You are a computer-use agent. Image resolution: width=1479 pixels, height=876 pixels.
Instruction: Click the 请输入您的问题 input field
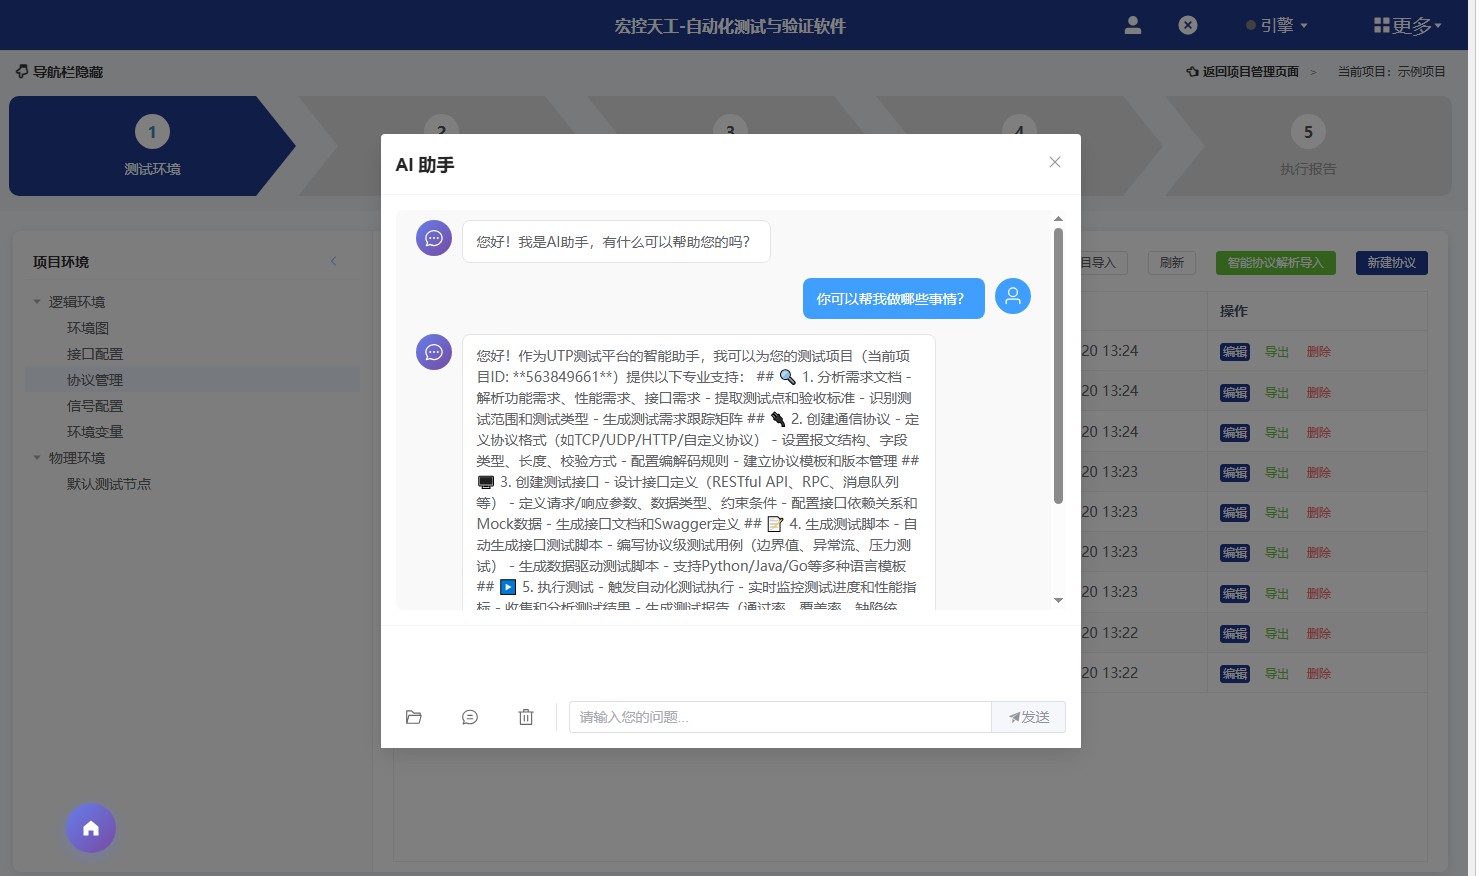780,717
